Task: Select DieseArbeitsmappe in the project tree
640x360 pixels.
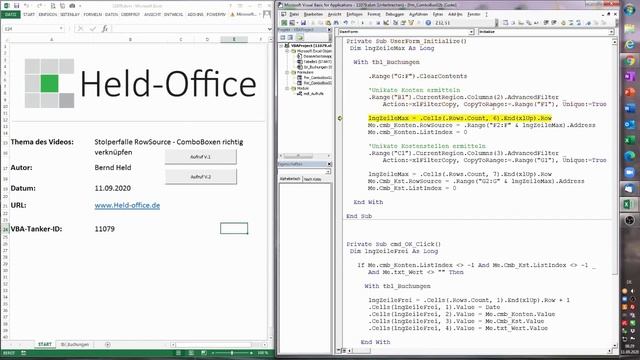Action: click(x=317, y=56)
